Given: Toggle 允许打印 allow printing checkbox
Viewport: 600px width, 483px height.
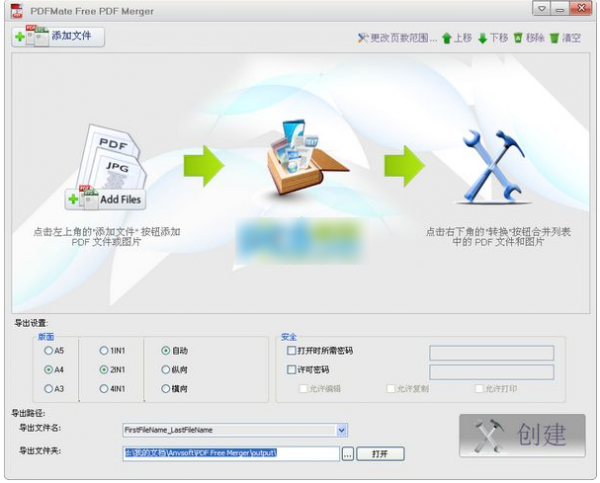Looking at the screenshot, I should click(x=479, y=389).
